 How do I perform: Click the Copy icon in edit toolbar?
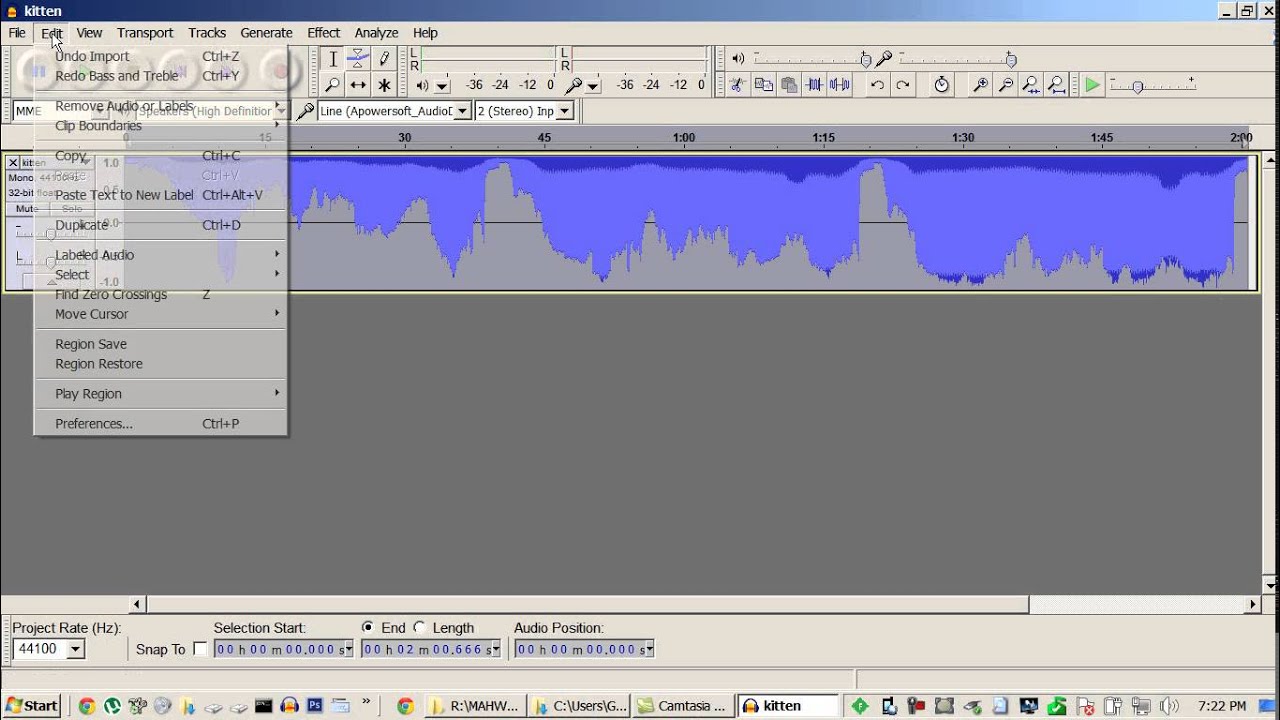[763, 85]
